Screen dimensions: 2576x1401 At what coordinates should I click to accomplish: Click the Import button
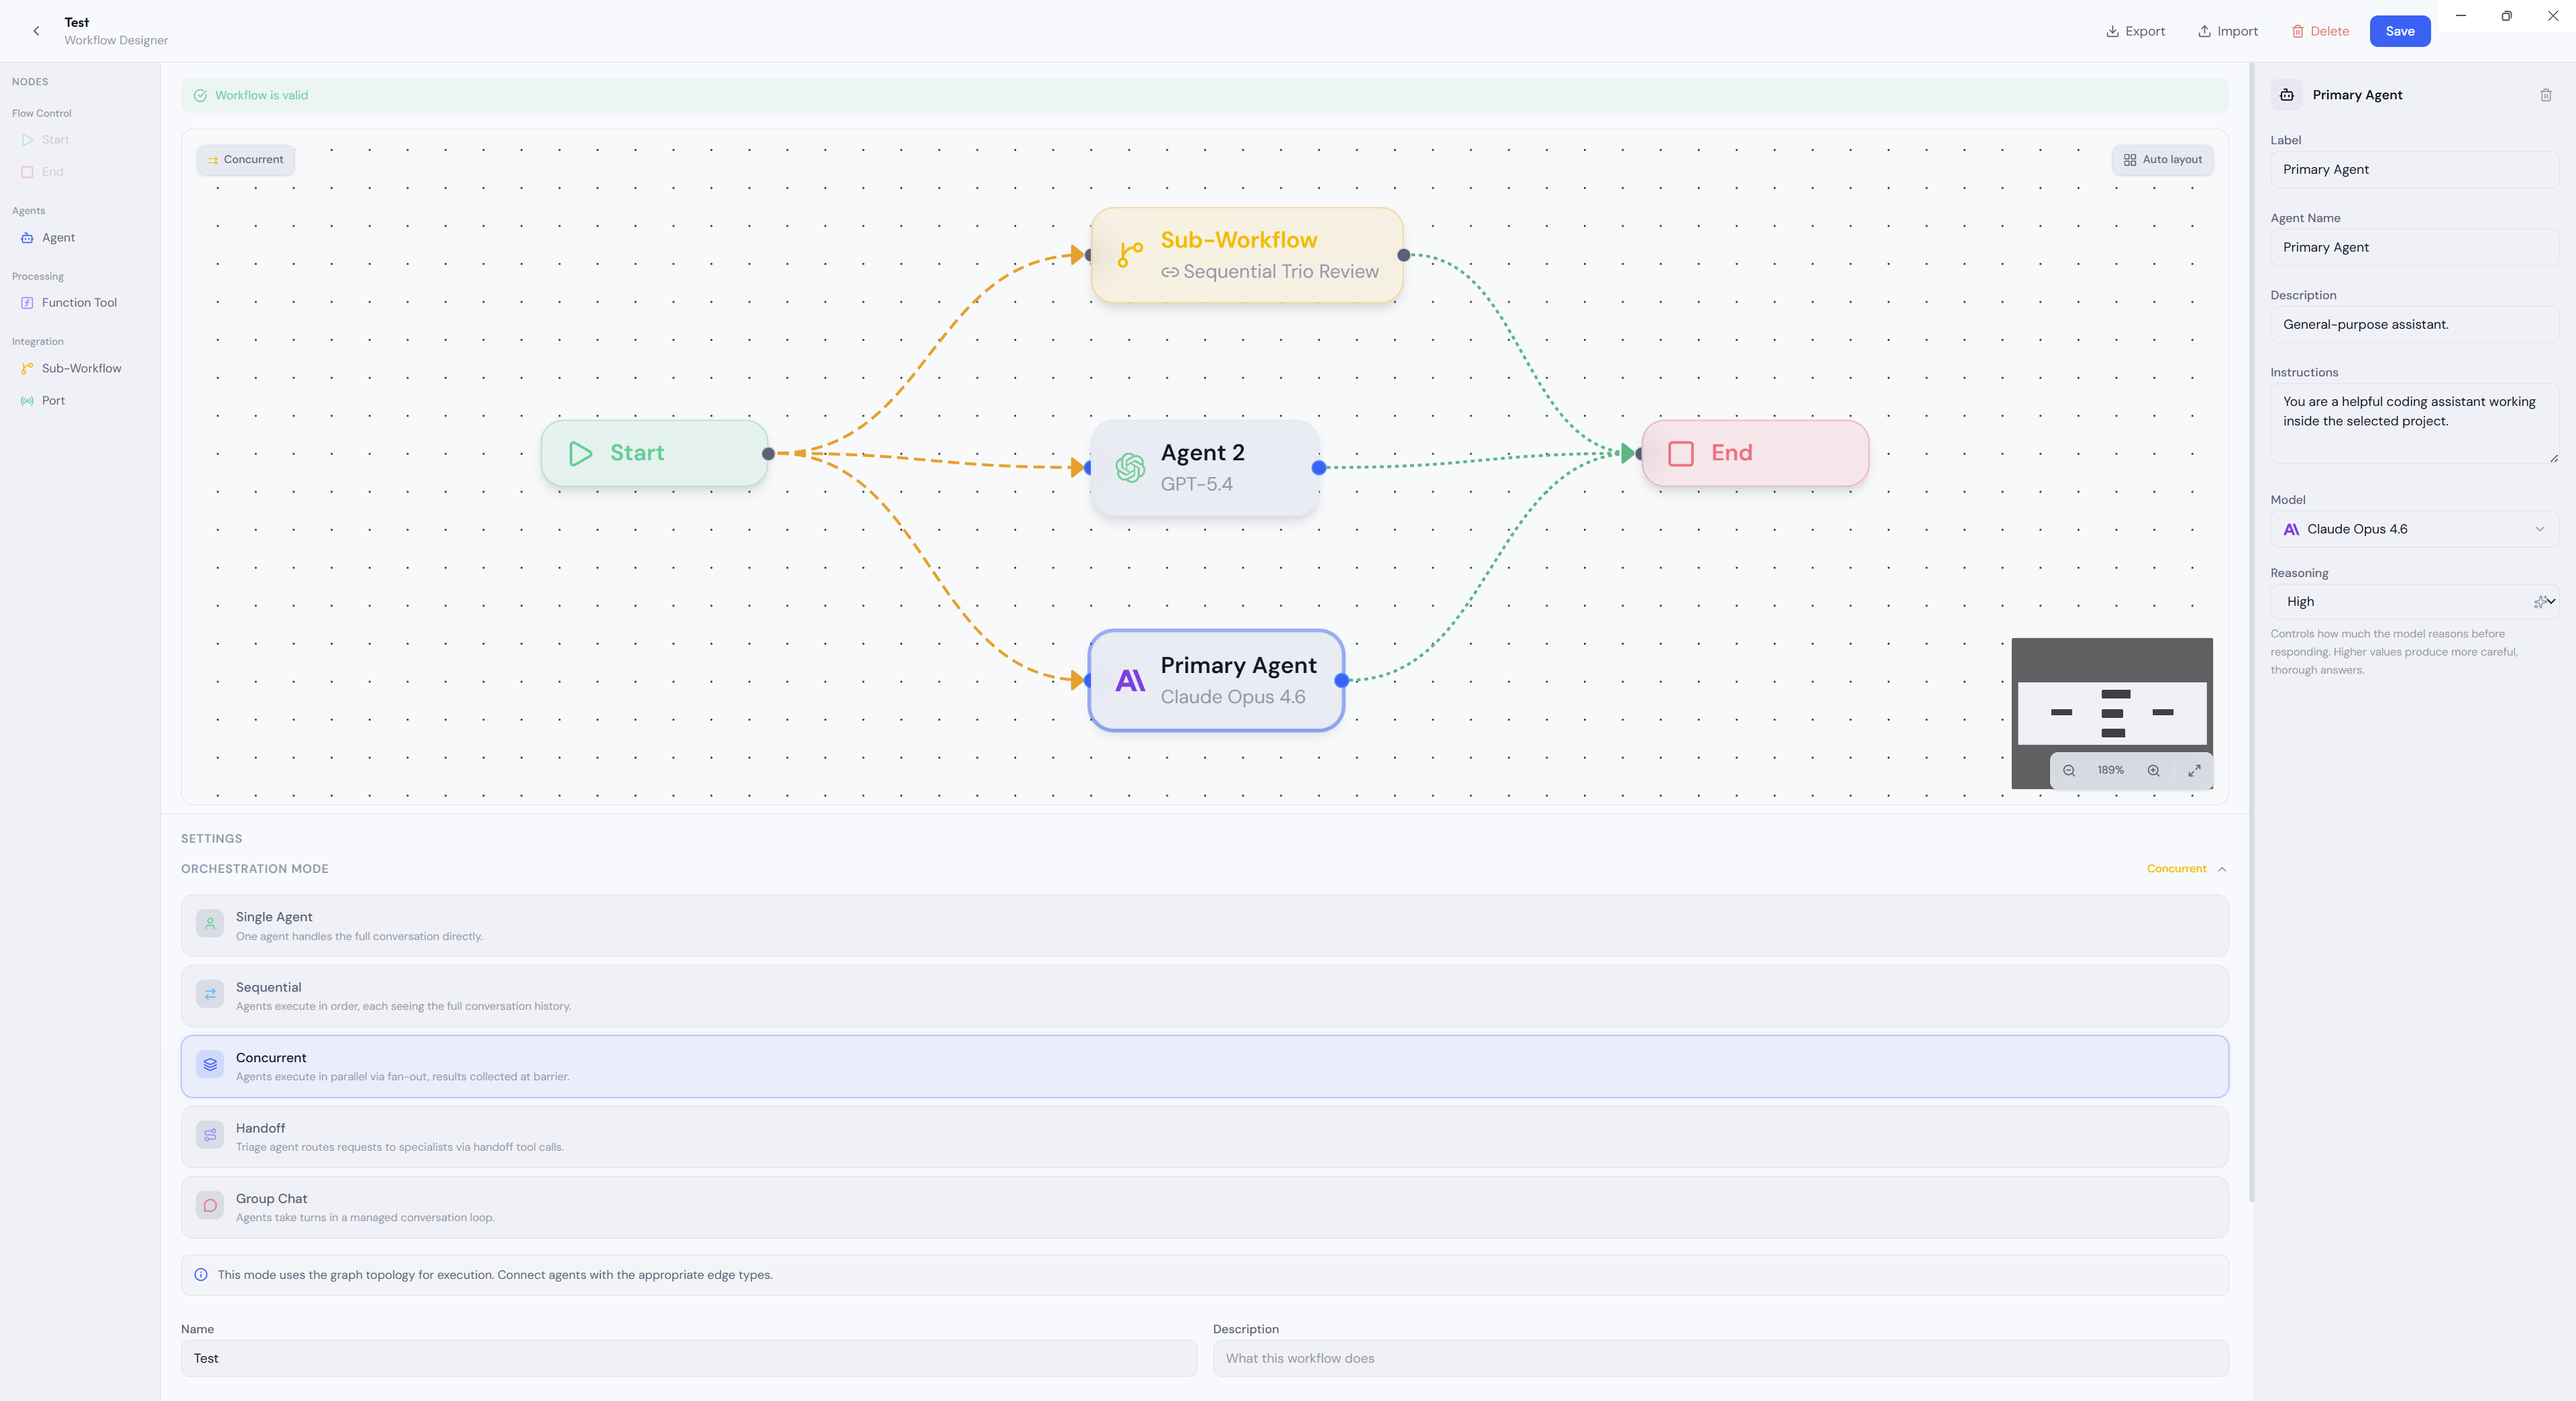2227,31
